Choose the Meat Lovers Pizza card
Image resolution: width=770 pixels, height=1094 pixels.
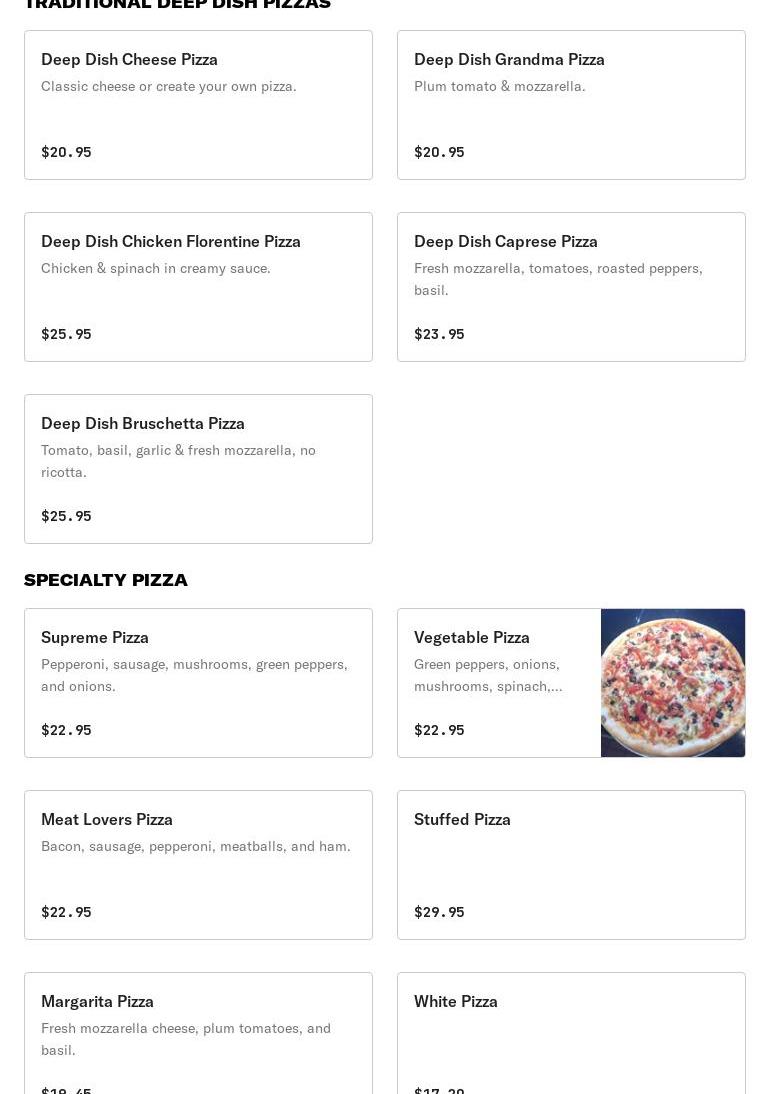click(x=198, y=865)
